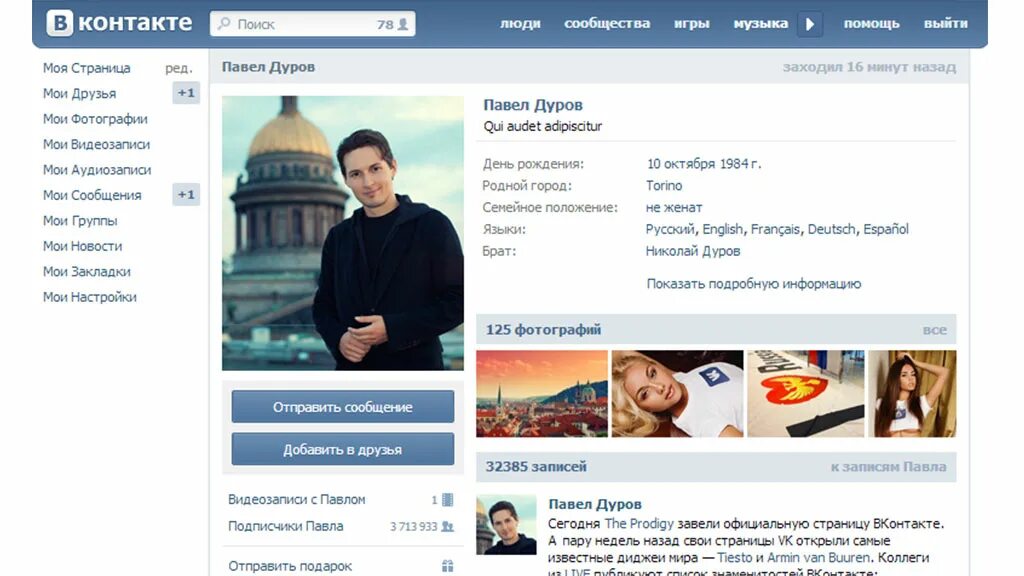Click the Torino hometown link
The height and width of the screenshot is (576, 1024).
coord(664,185)
